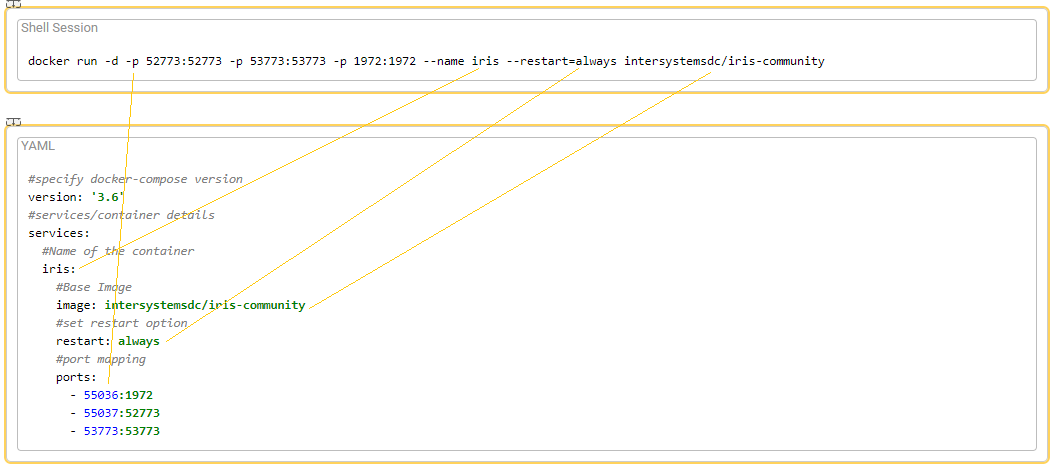Click the iris: container key in YAML
Image resolution: width=1063 pixels, height=473 pixels.
[58, 269]
